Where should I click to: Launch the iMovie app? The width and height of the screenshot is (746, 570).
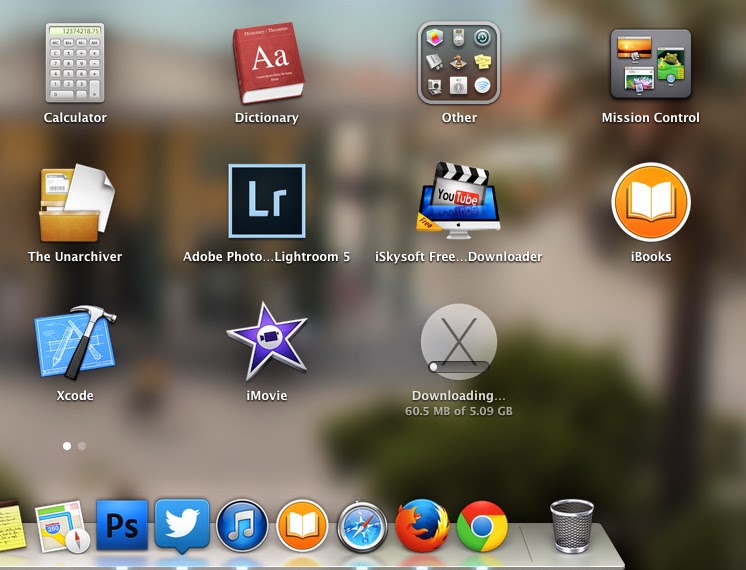coord(267,342)
